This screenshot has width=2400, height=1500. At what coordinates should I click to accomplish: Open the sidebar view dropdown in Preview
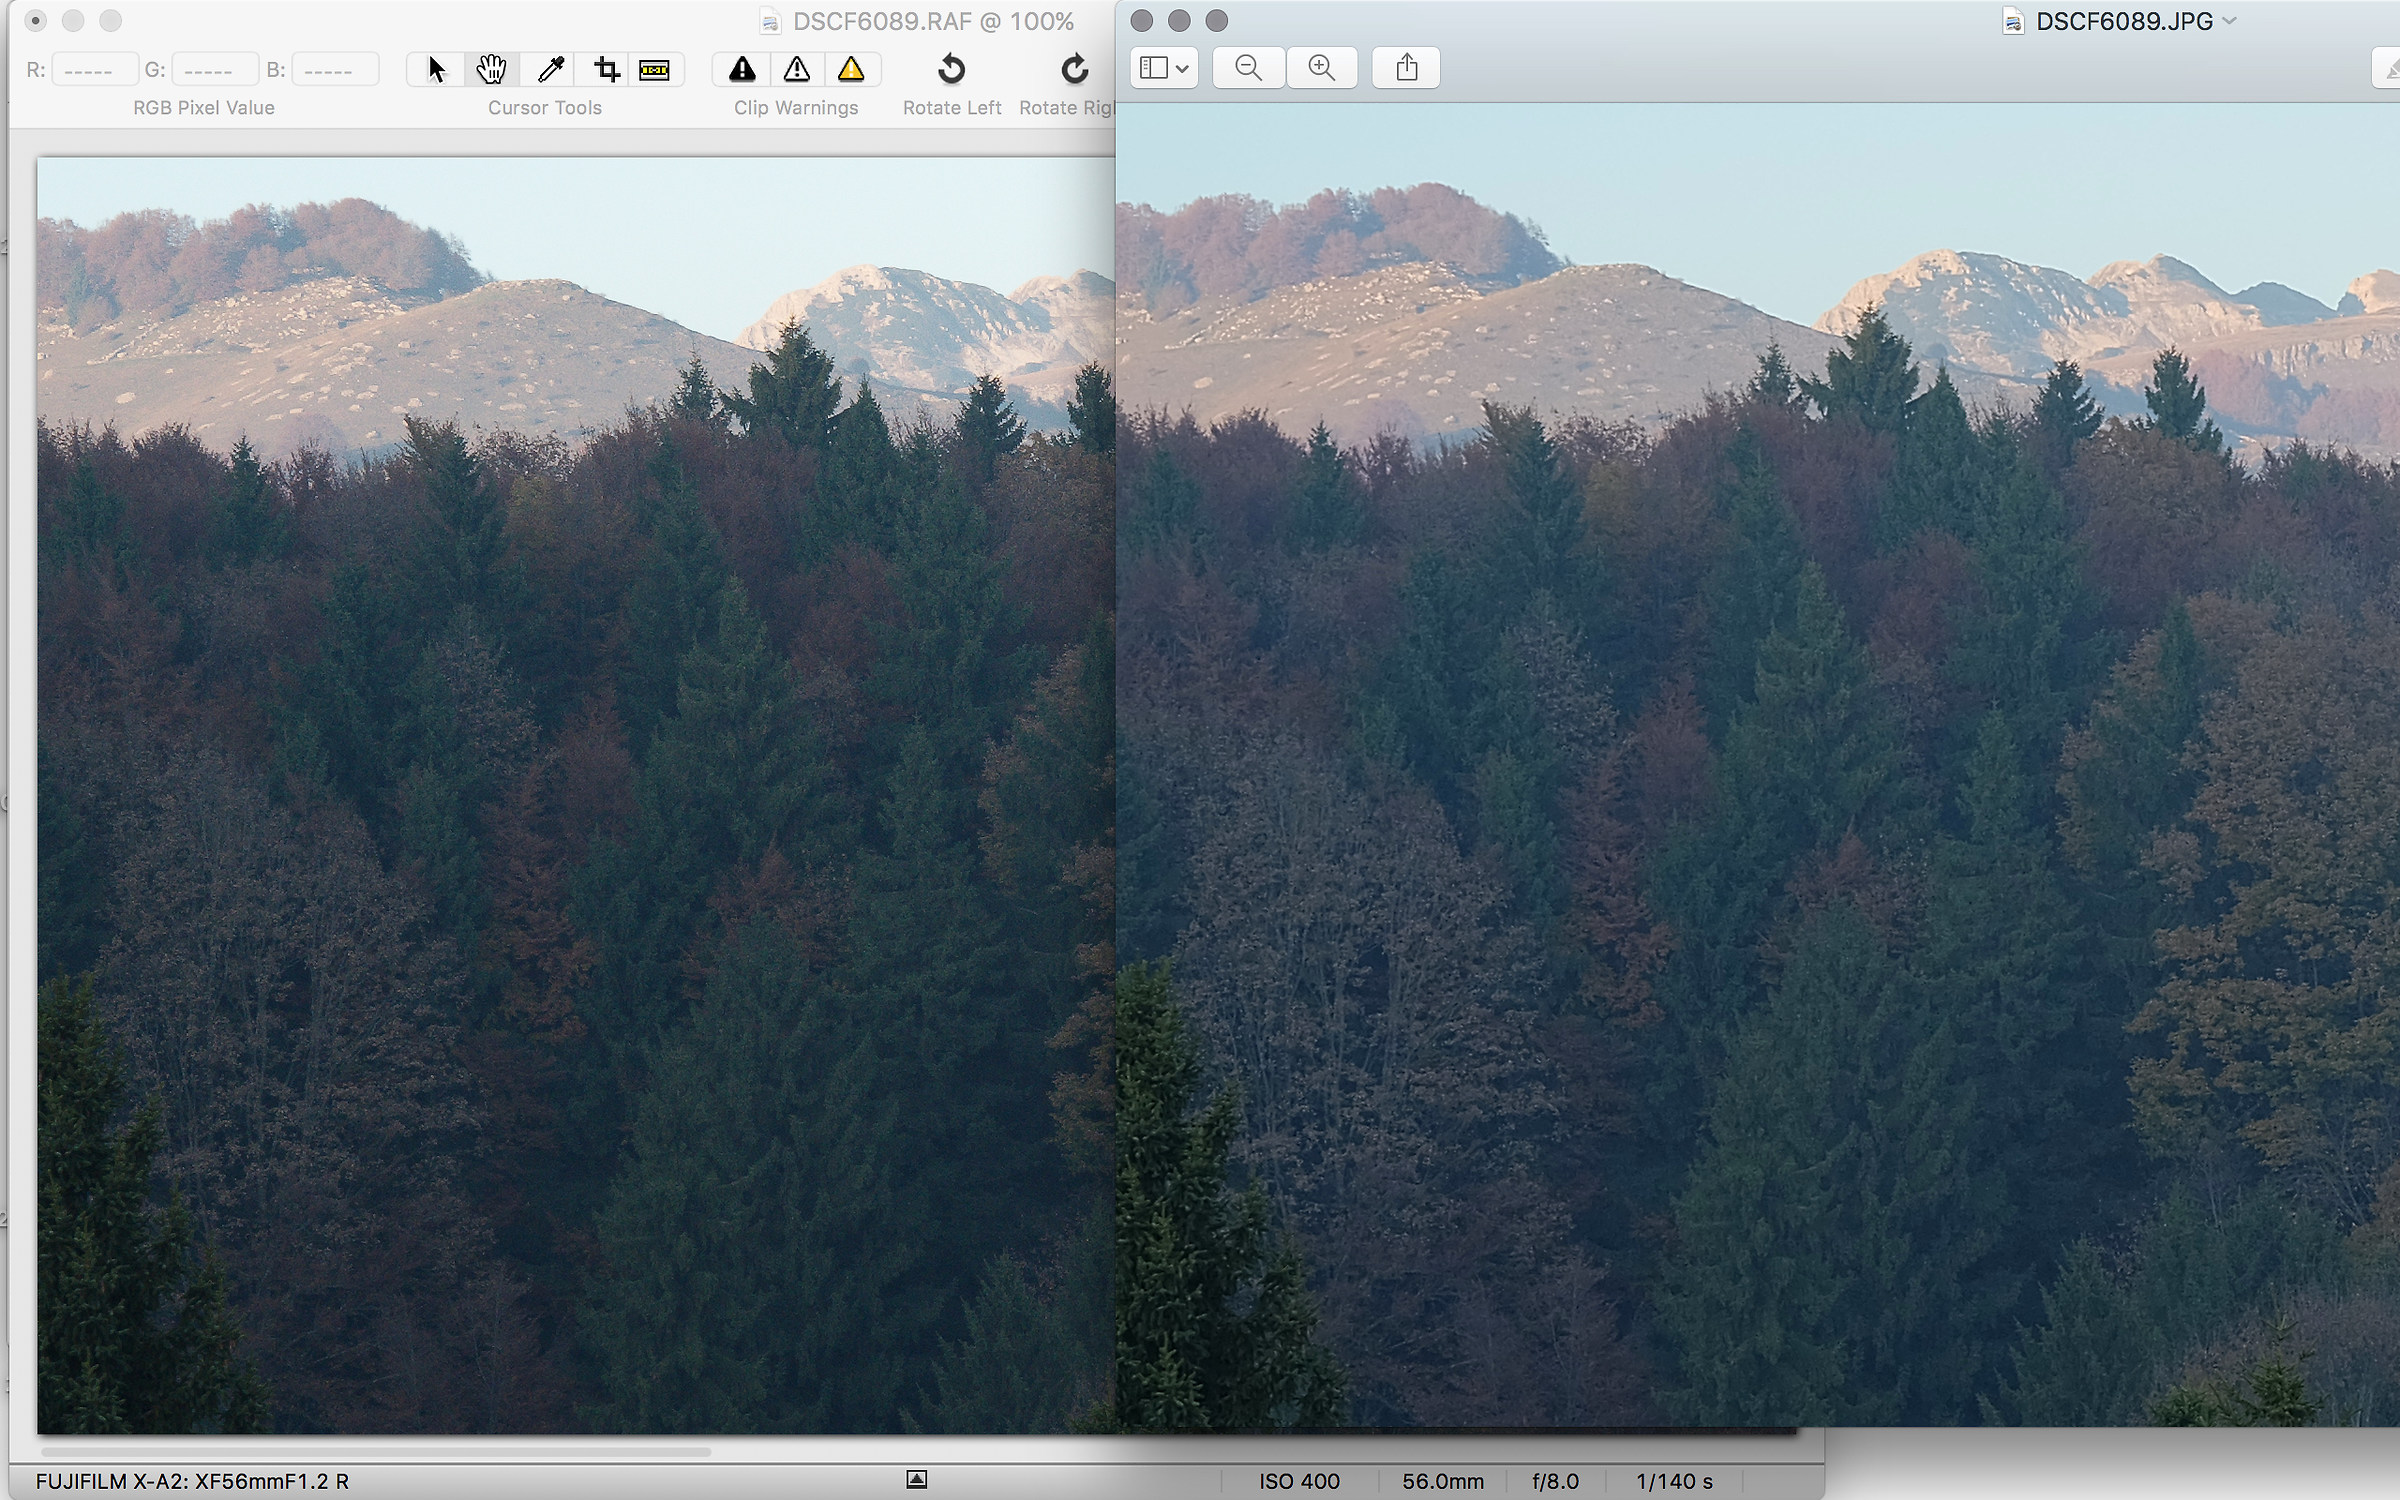[1164, 68]
